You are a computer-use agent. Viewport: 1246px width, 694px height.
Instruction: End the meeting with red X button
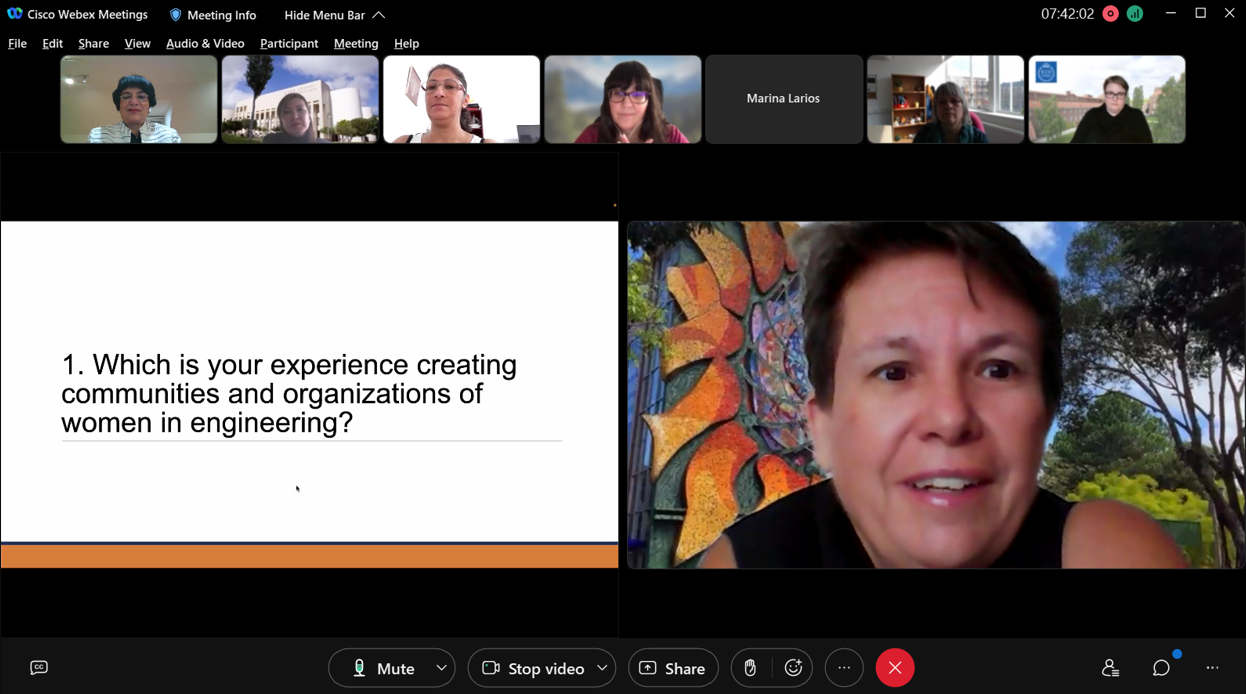click(895, 668)
